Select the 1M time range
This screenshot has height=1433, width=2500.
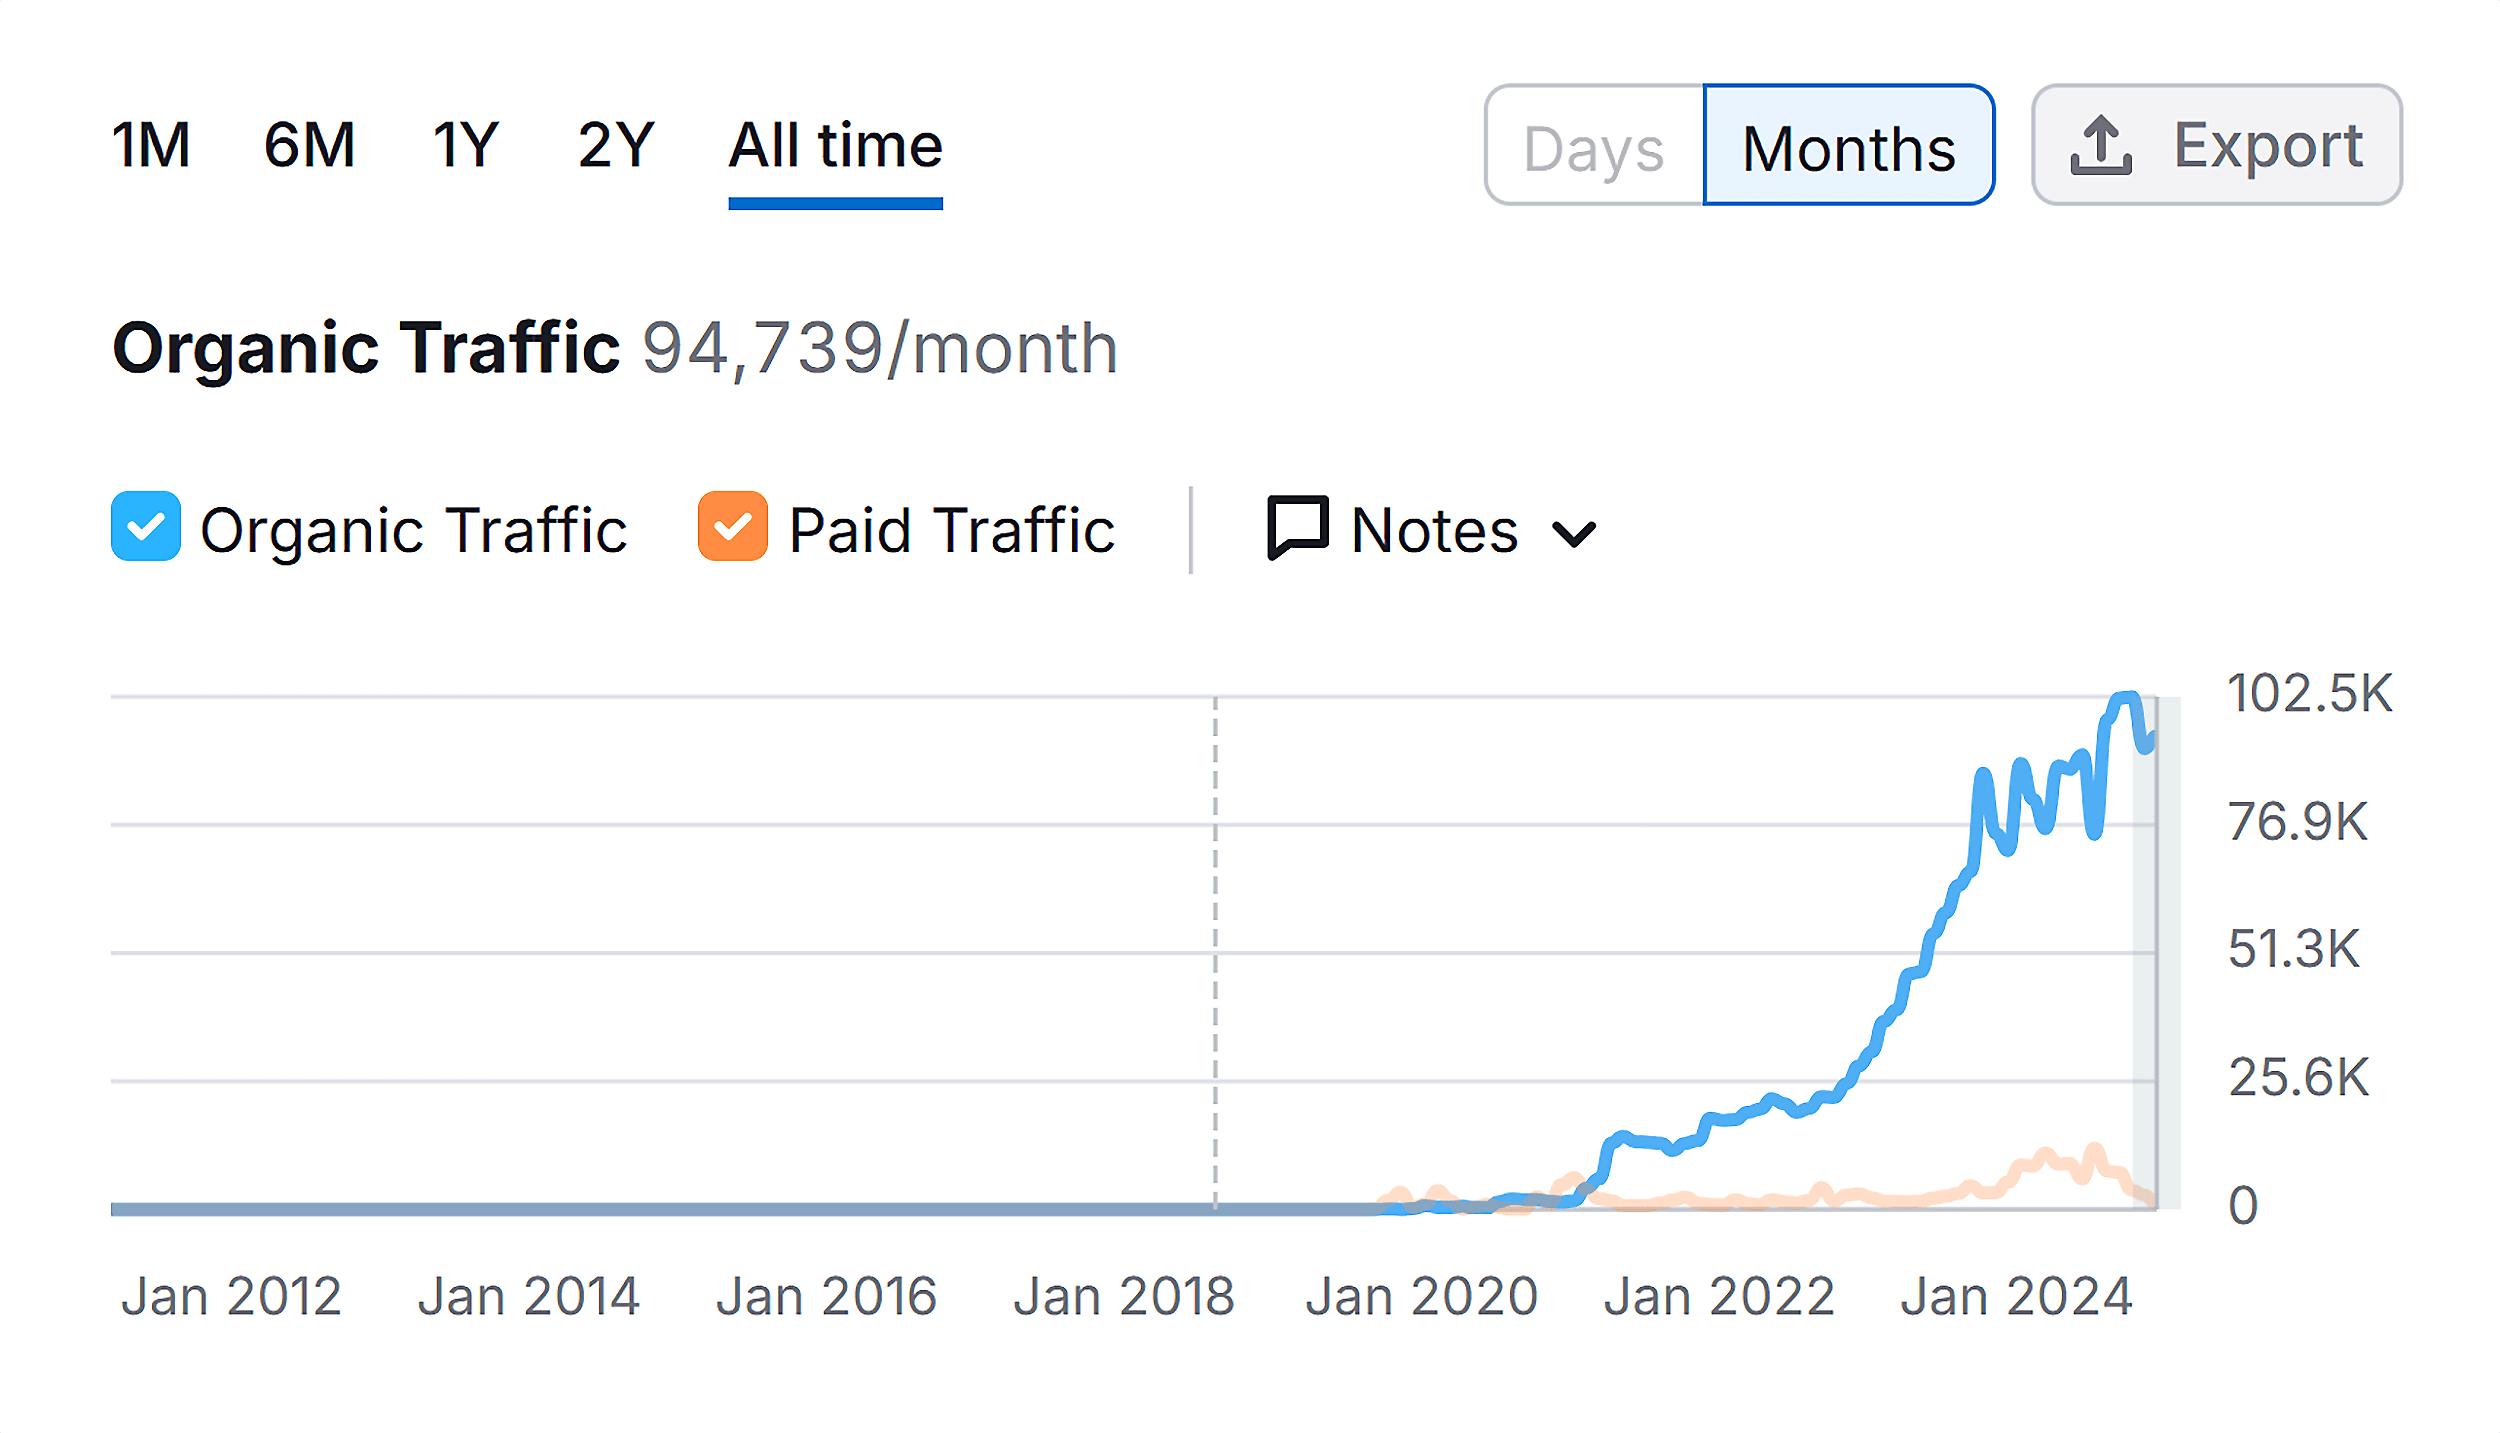tap(151, 145)
